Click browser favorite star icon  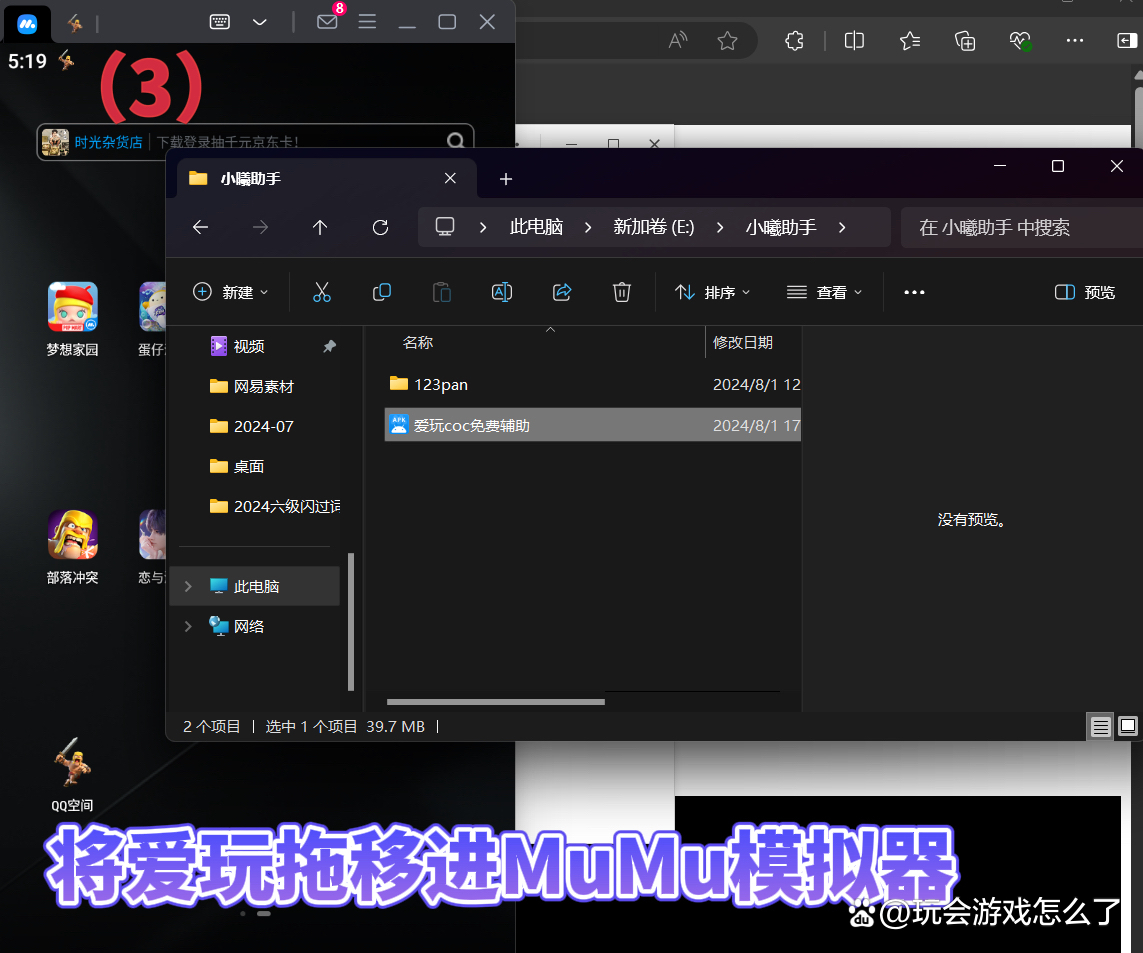pos(727,40)
